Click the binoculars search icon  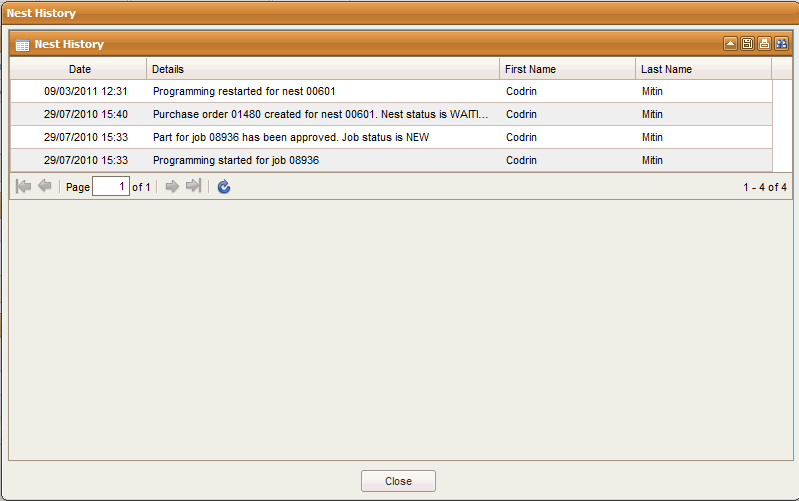(781, 44)
